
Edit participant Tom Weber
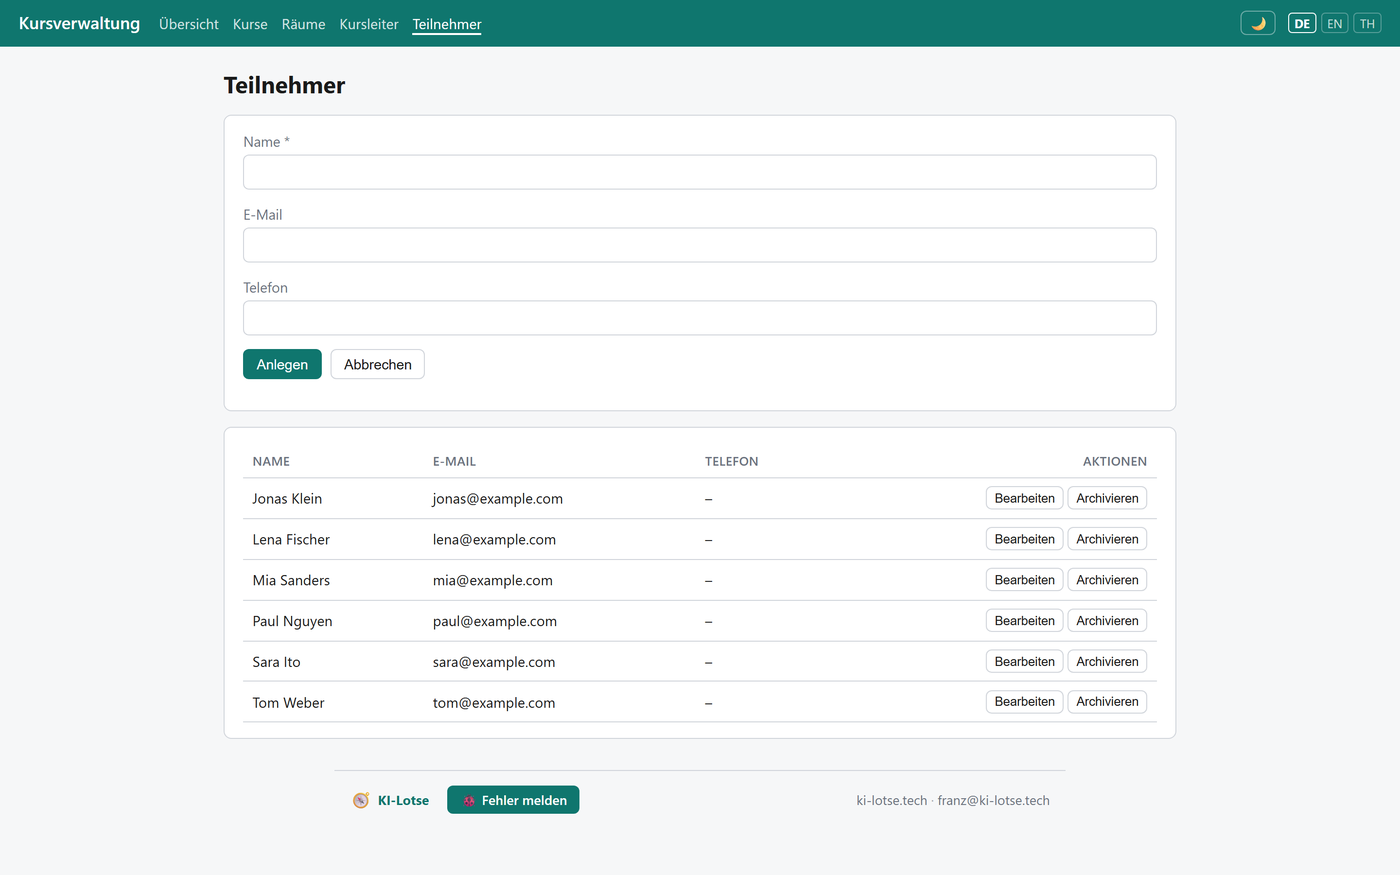click(x=1024, y=702)
